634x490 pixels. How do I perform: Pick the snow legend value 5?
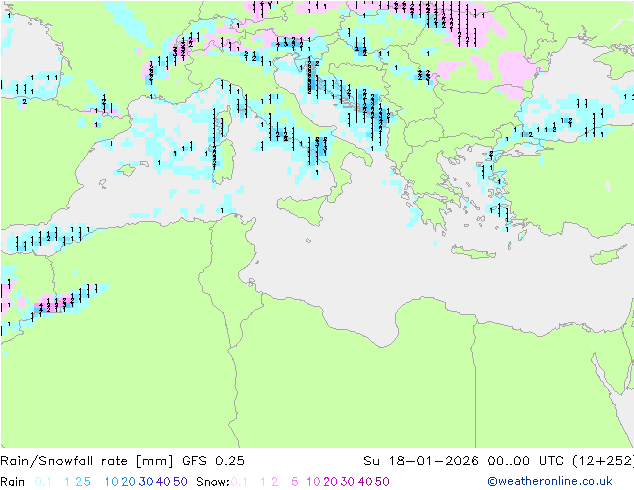click(295, 482)
